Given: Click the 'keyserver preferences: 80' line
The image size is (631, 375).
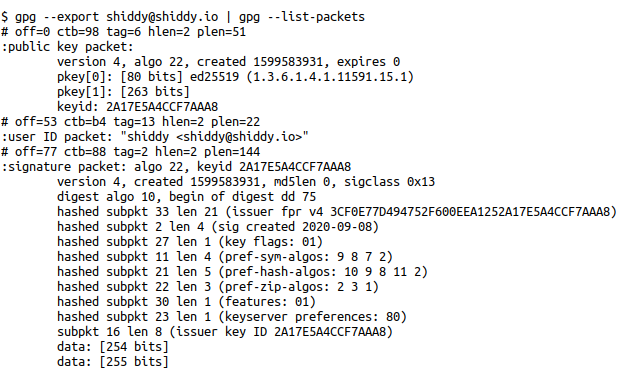Looking at the screenshot, I should point(232,317).
